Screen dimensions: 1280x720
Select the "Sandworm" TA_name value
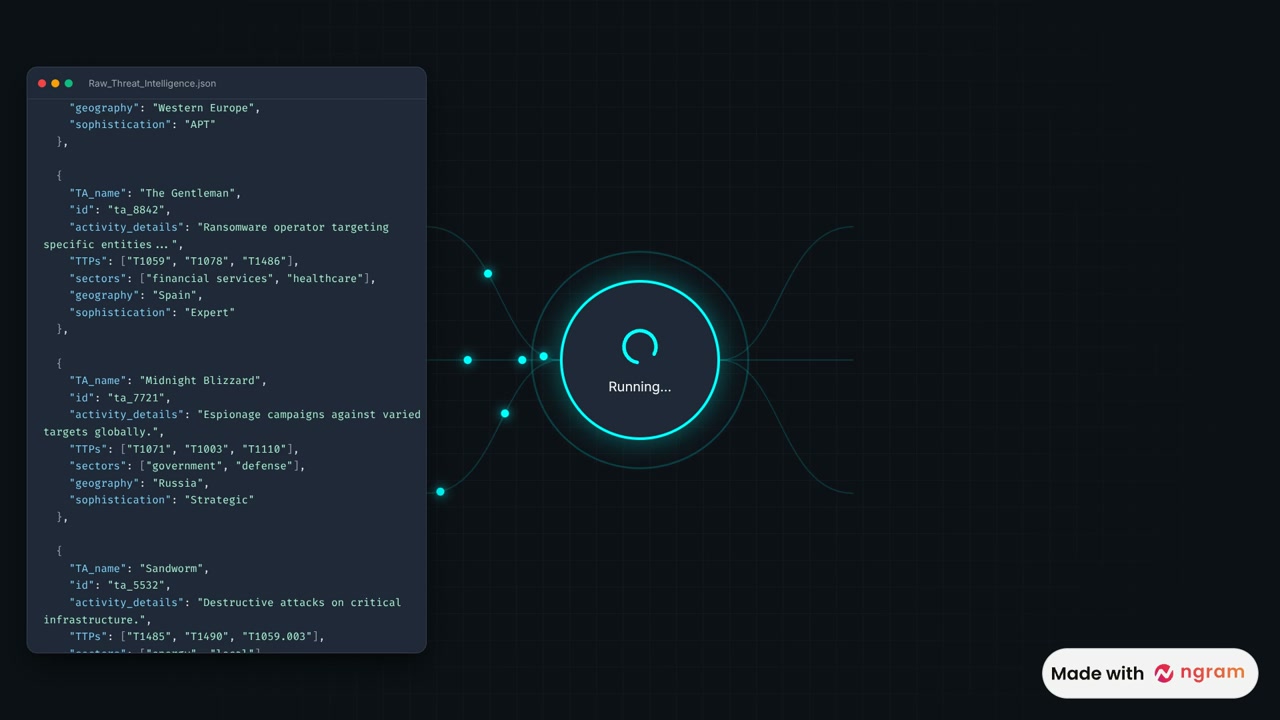pyautogui.click(x=171, y=568)
